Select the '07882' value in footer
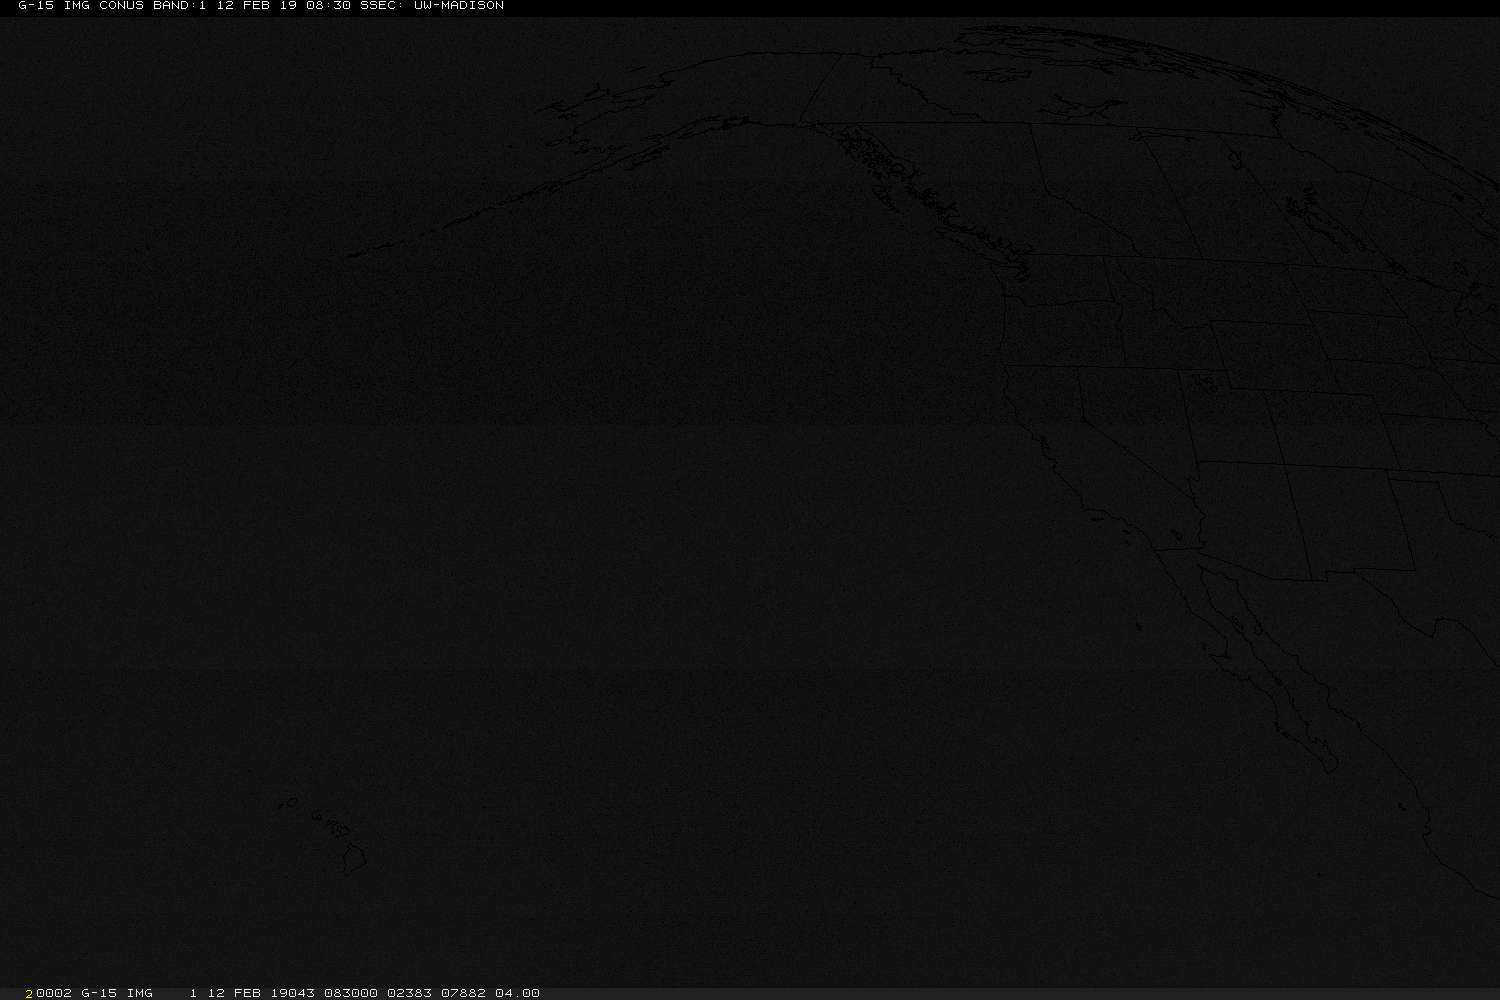Image resolution: width=1500 pixels, height=1000 pixels. pos(463,993)
